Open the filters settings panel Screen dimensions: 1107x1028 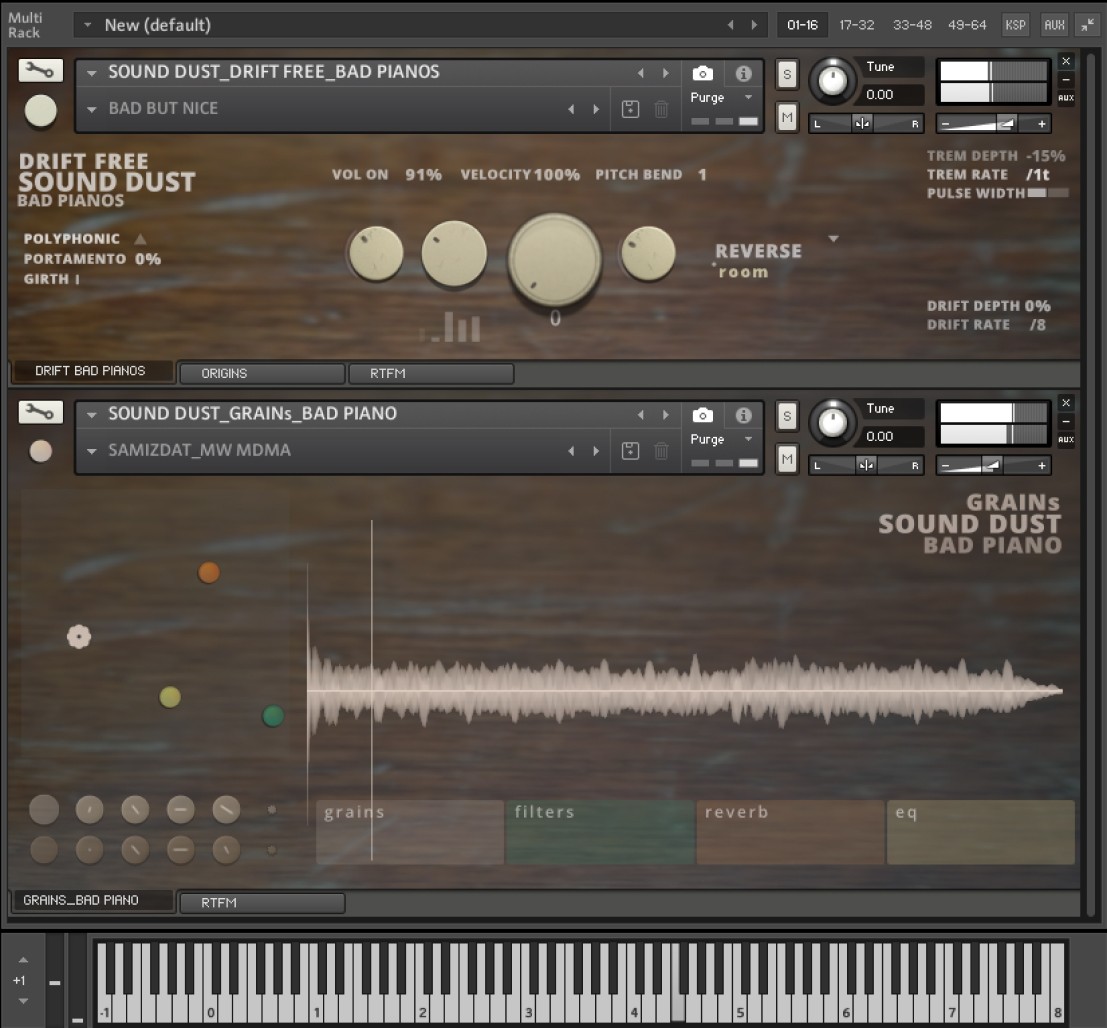(x=600, y=832)
